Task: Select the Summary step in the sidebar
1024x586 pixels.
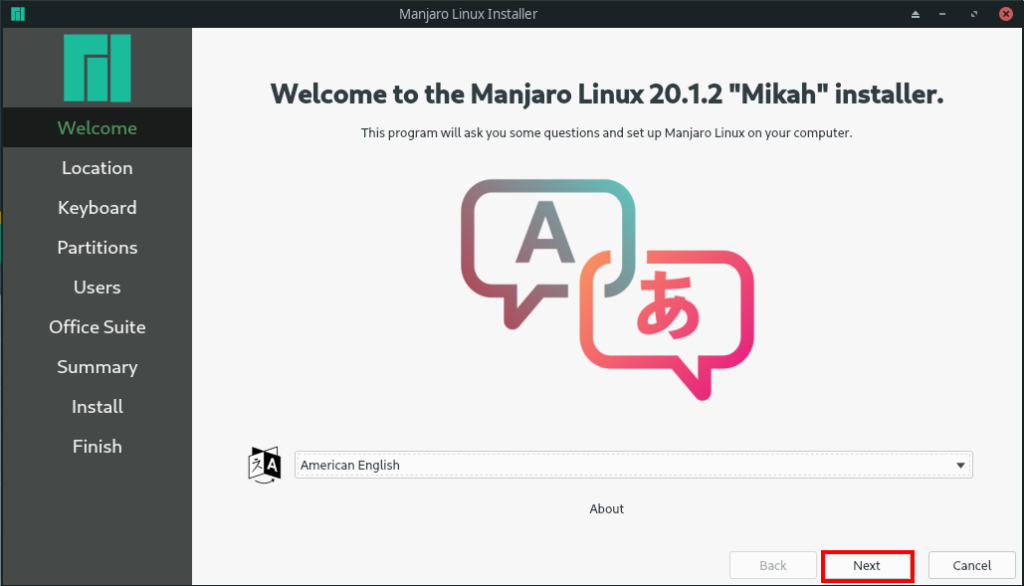Action: click(x=97, y=366)
